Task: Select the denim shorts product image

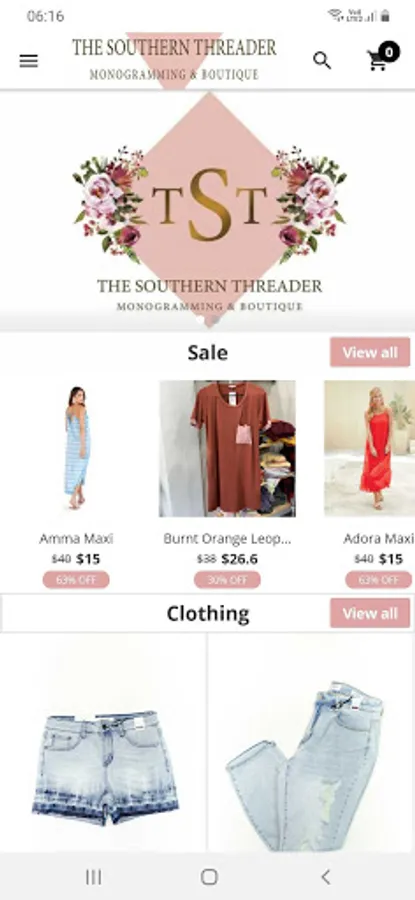Action: coord(103,743)
